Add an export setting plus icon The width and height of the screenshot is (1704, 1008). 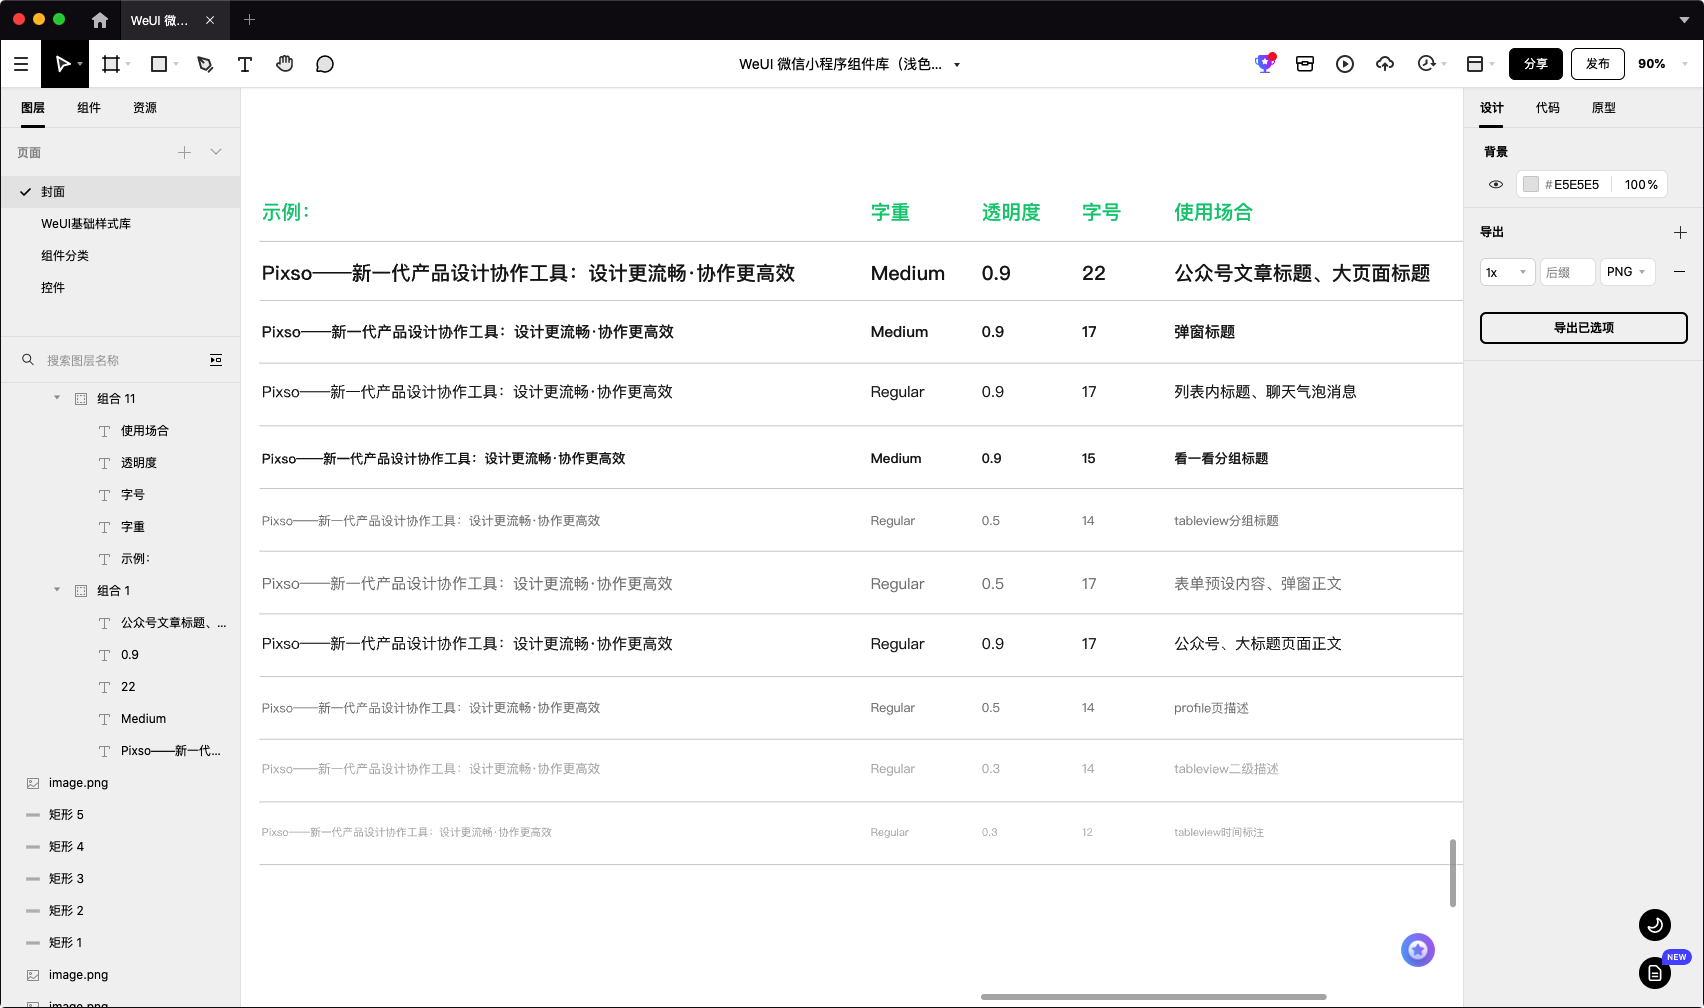pos(1680,232)
